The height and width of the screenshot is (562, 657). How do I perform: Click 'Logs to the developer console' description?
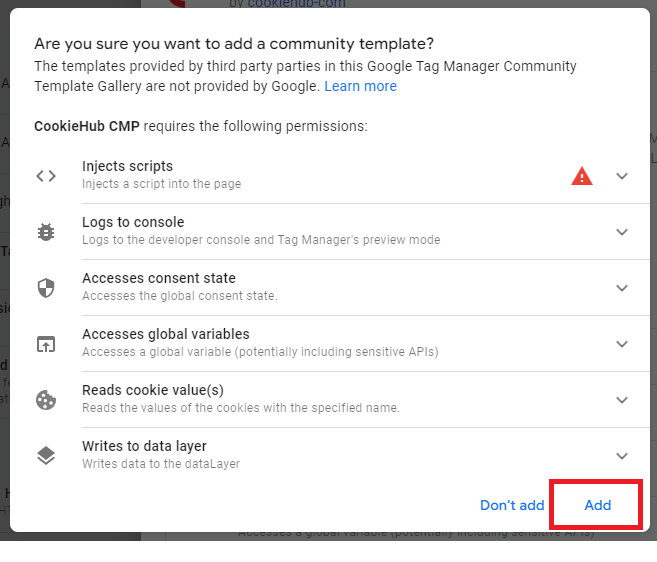261,240
